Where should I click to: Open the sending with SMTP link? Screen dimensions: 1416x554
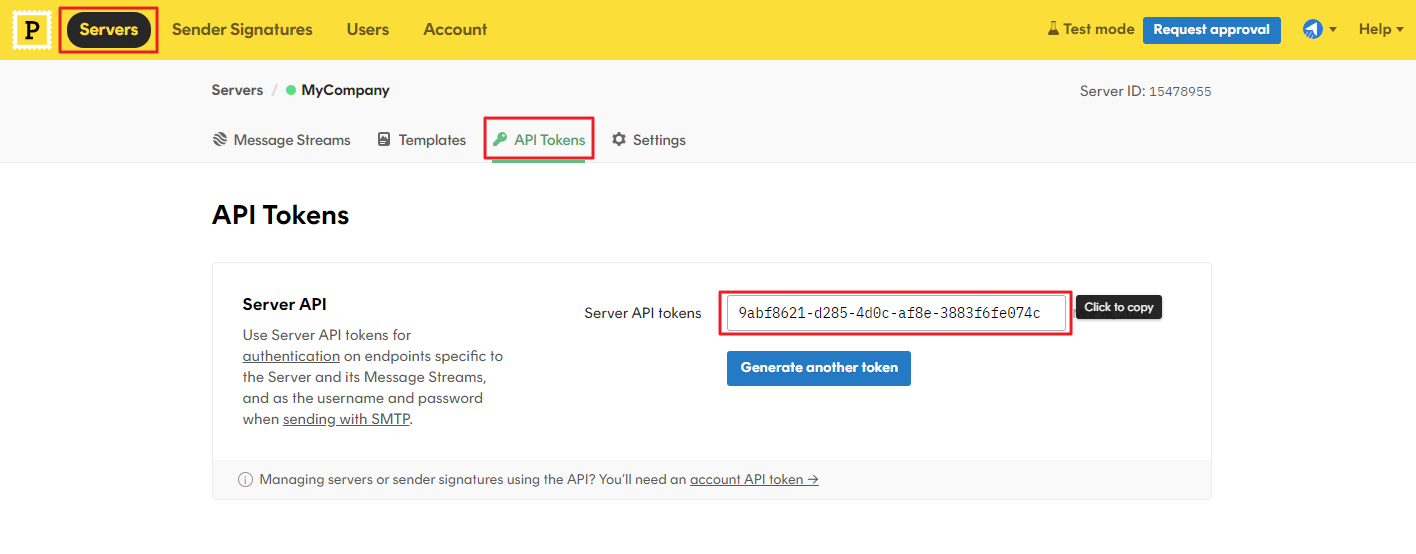pyautogui.click(x=347, y=420)
